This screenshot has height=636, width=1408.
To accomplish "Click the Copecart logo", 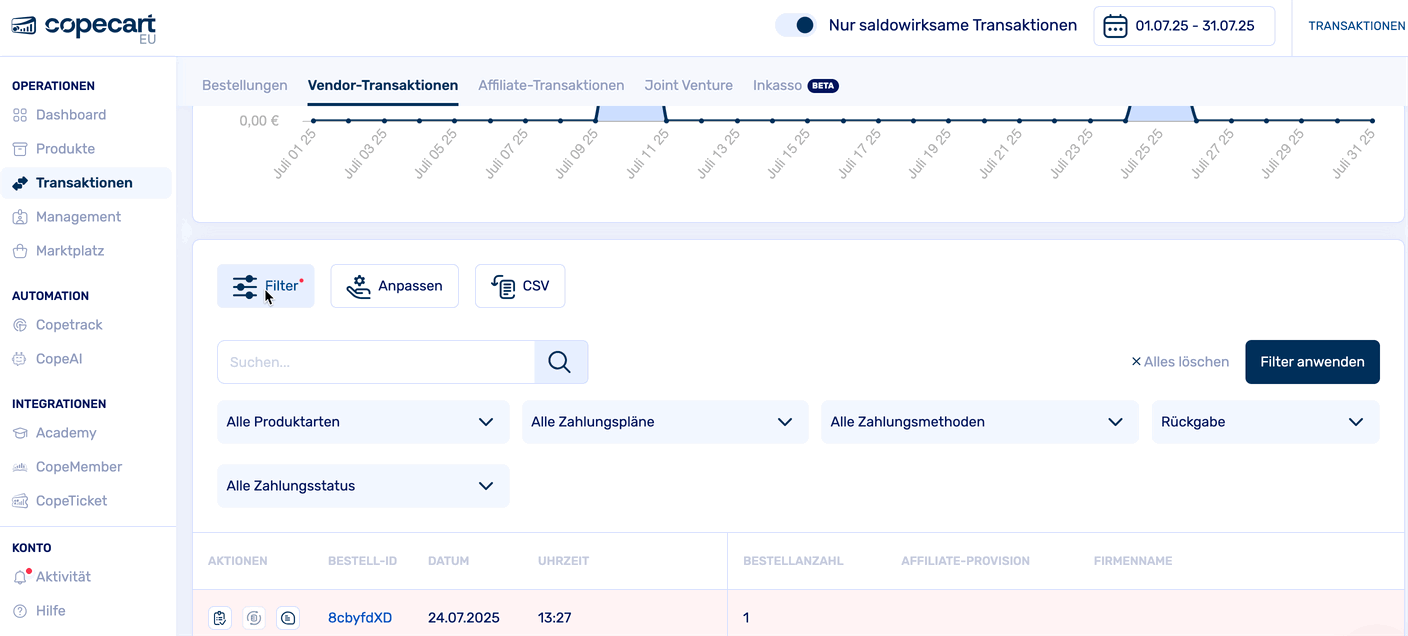I will (84, 27).
